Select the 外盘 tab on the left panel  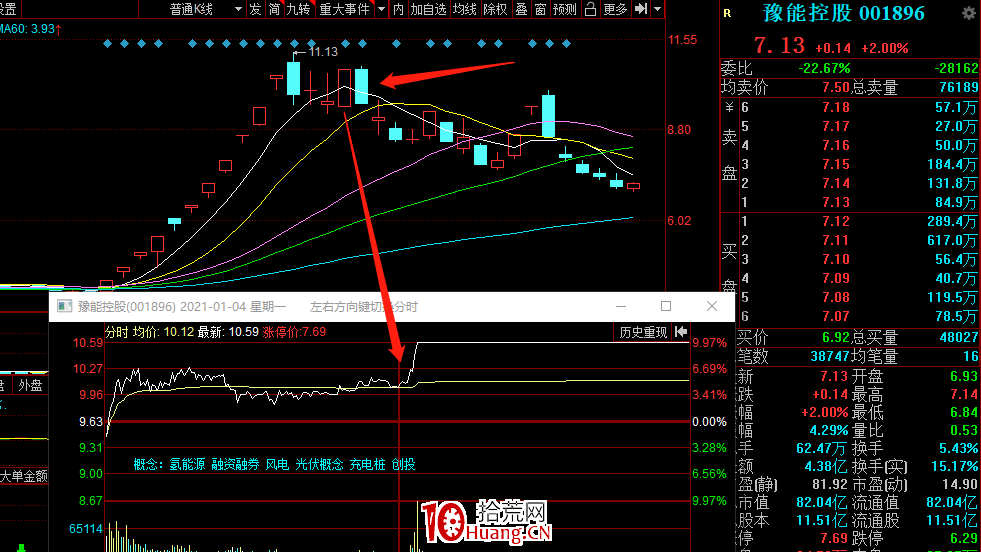click(30, 386)
